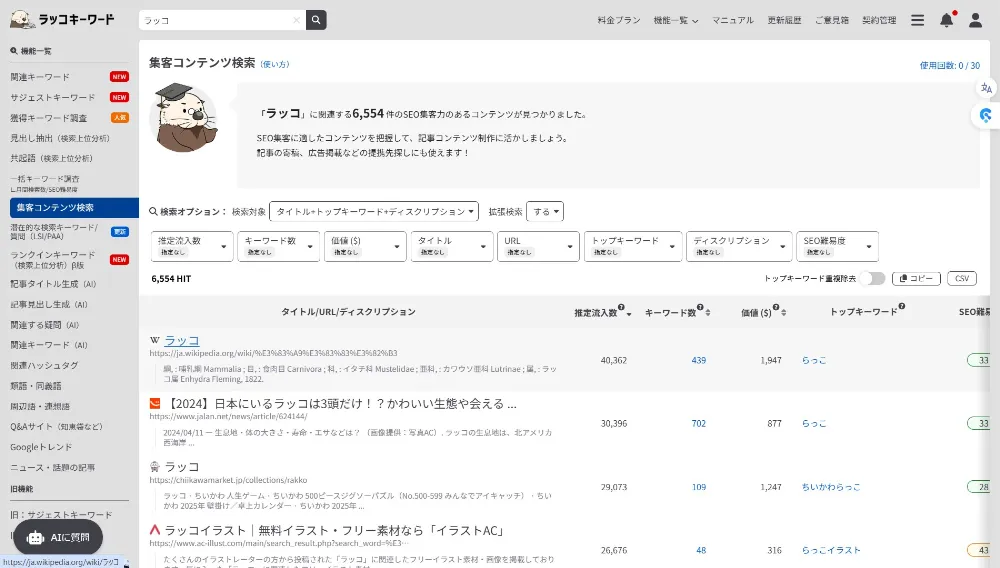Open the Wikipedia ラッコ result title
The width and height of the screenshot is (1000, 568).
tap(182, 340)
